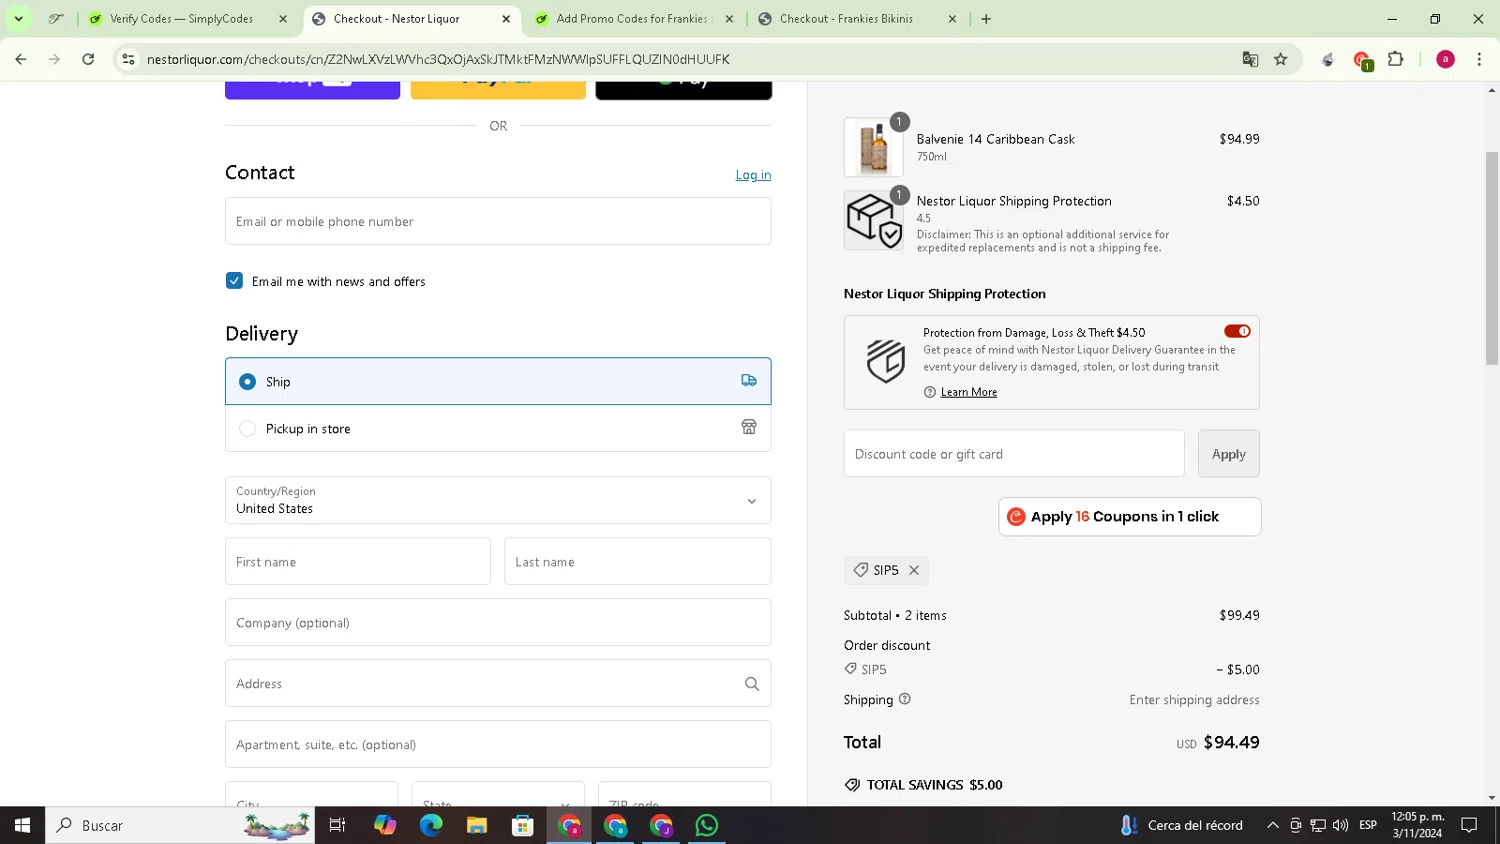The height and width of the screenshot is (844, 1500).
Task: Open tab search chevron
Action: (x=18, y=18)
